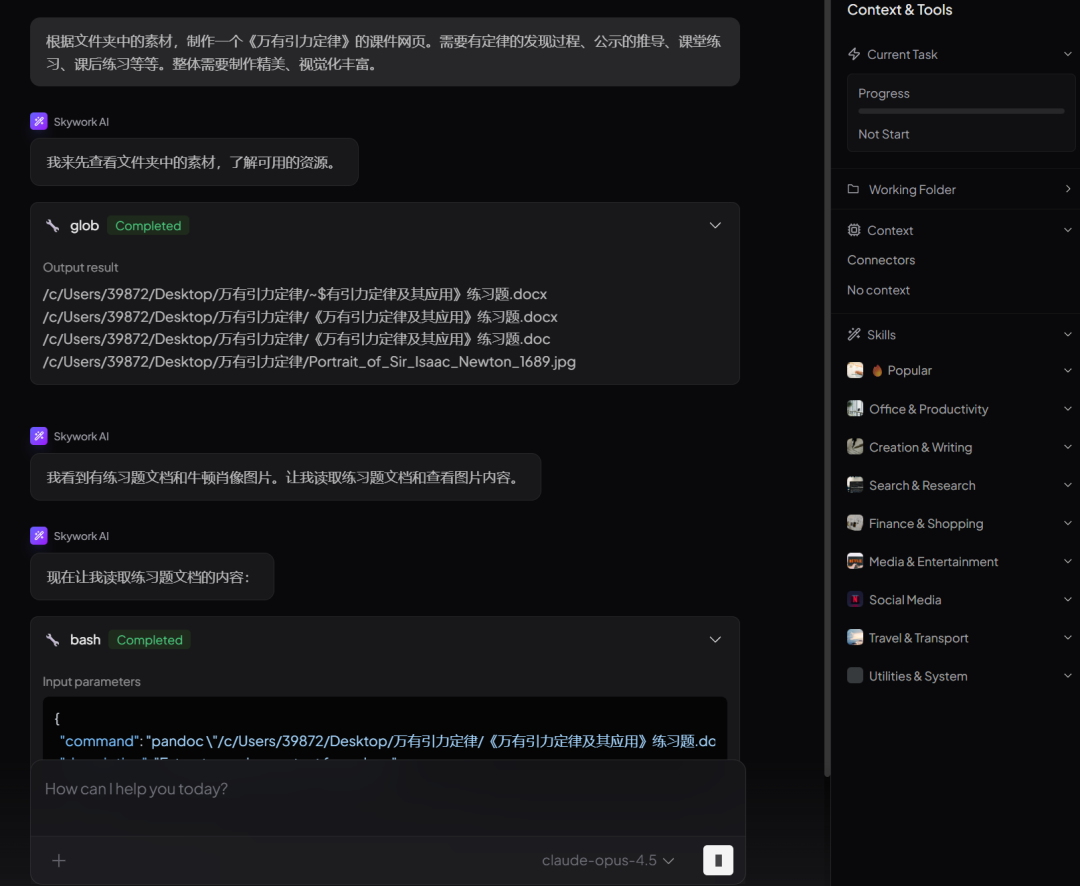The image size is (1080, 886).
Task: Click the Social Media category icon
Action: [x=855, y=600]
